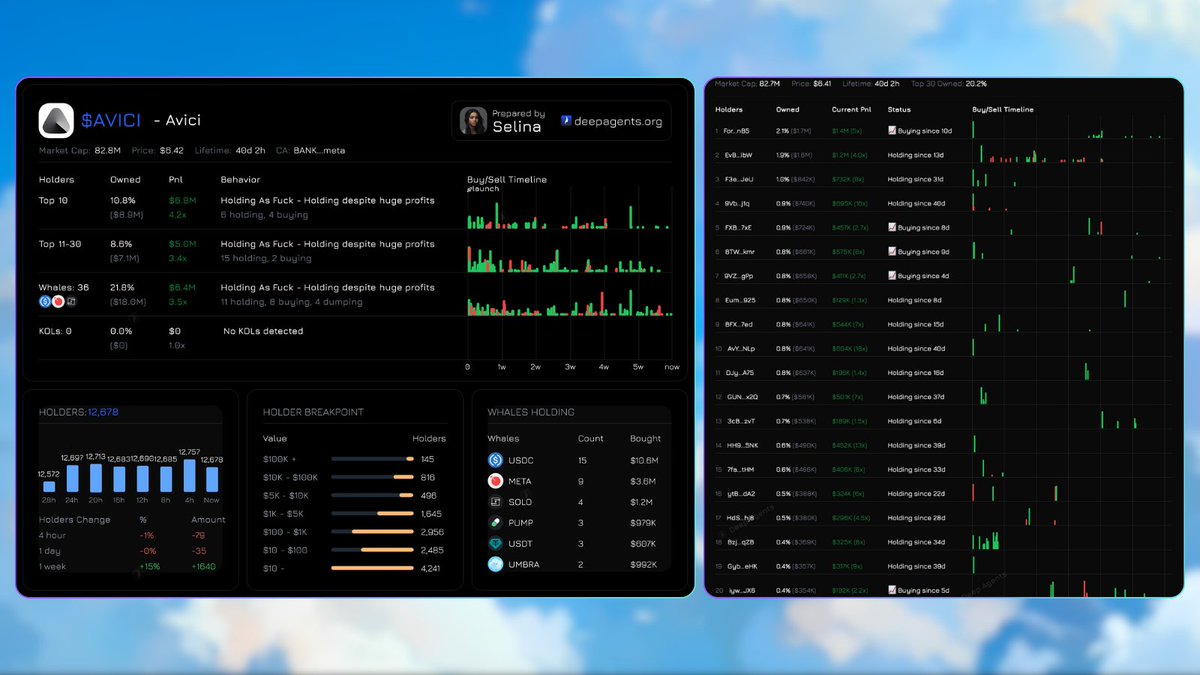This screenshot has width=1200, height=675.
Task: Click the Now bar in Holders chart
Action: [x=212, y=480]
